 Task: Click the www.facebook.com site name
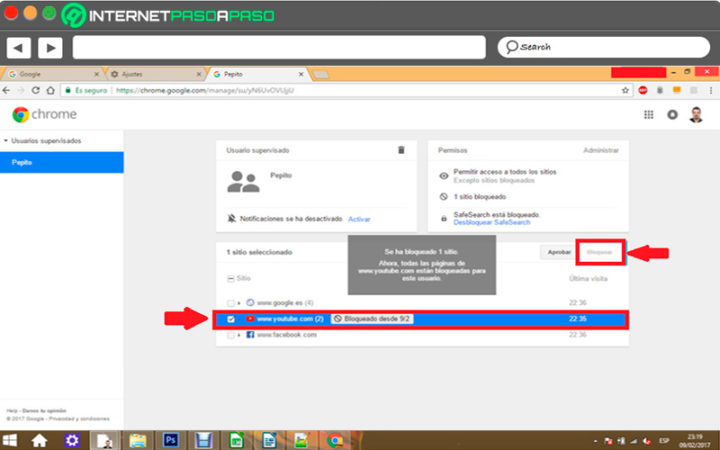(287, 335)
